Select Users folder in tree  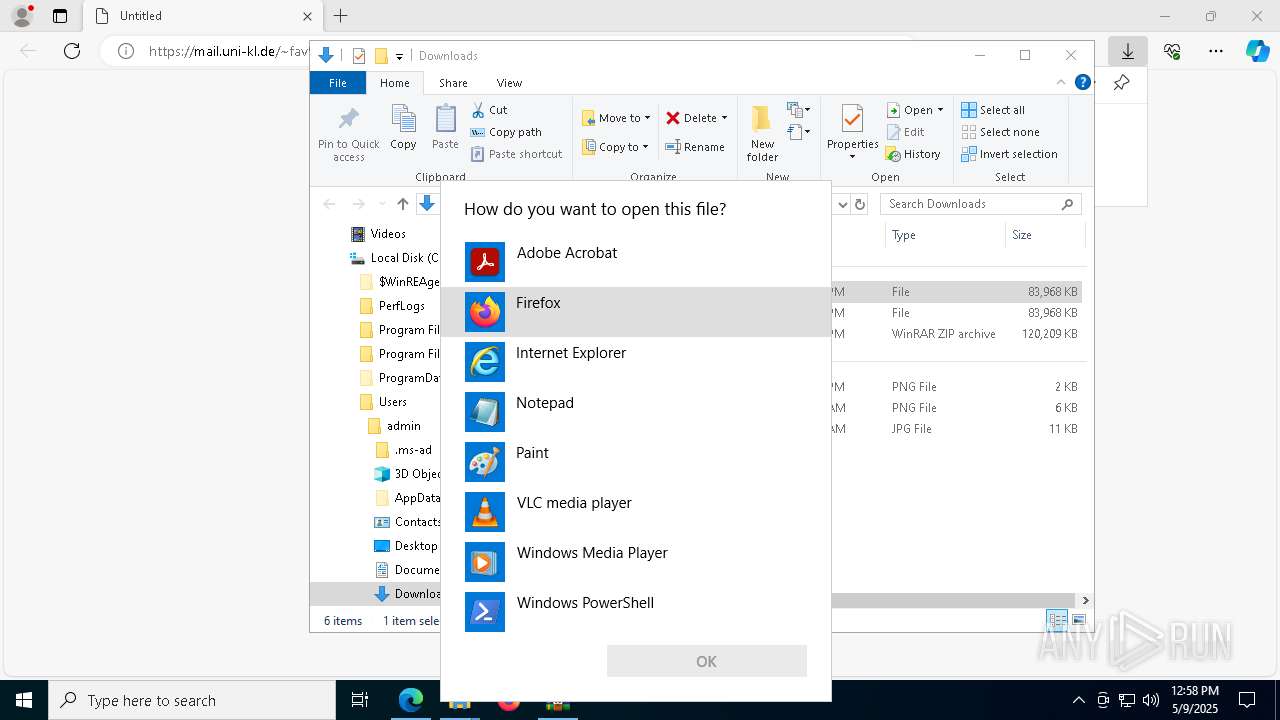[392, 402]
